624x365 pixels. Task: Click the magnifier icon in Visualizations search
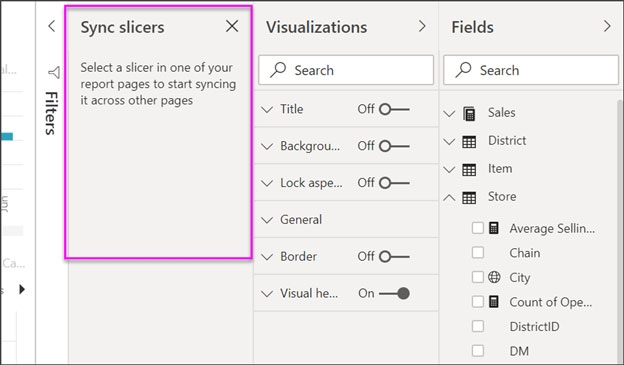[x=278, y=70]
